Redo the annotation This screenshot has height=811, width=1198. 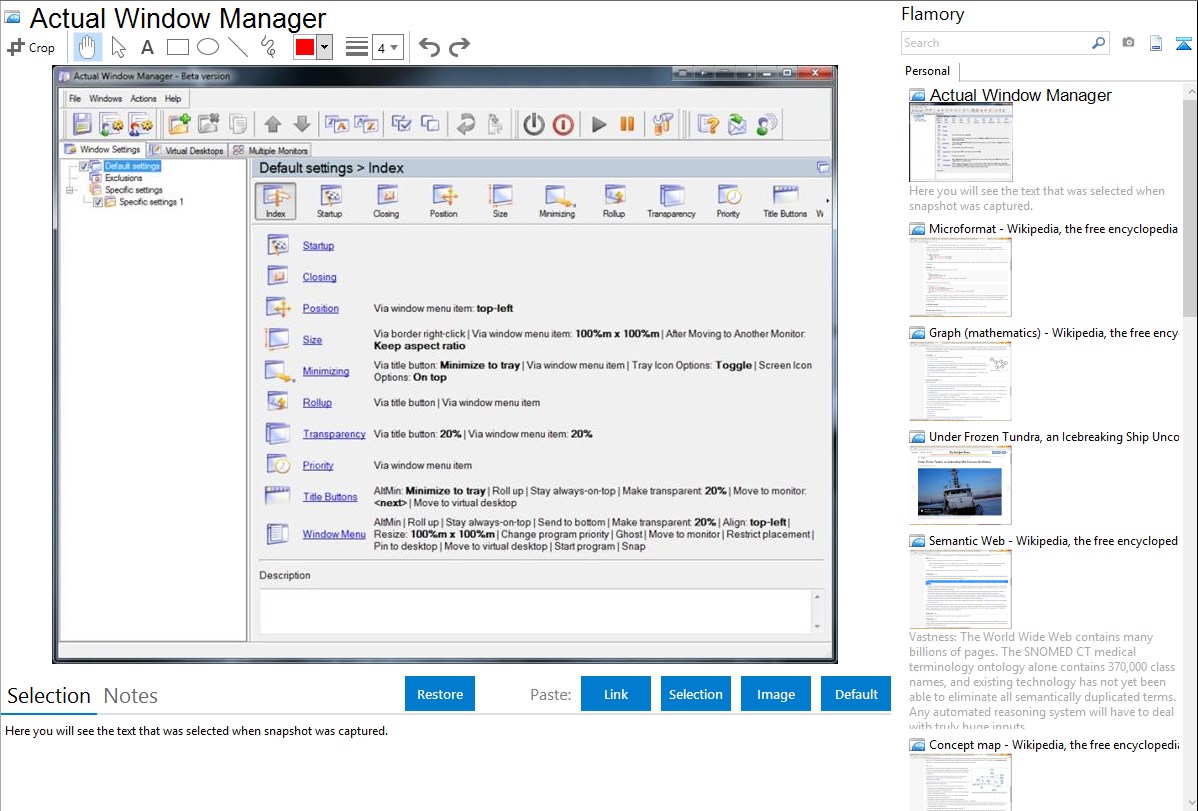tap(459, 47)
